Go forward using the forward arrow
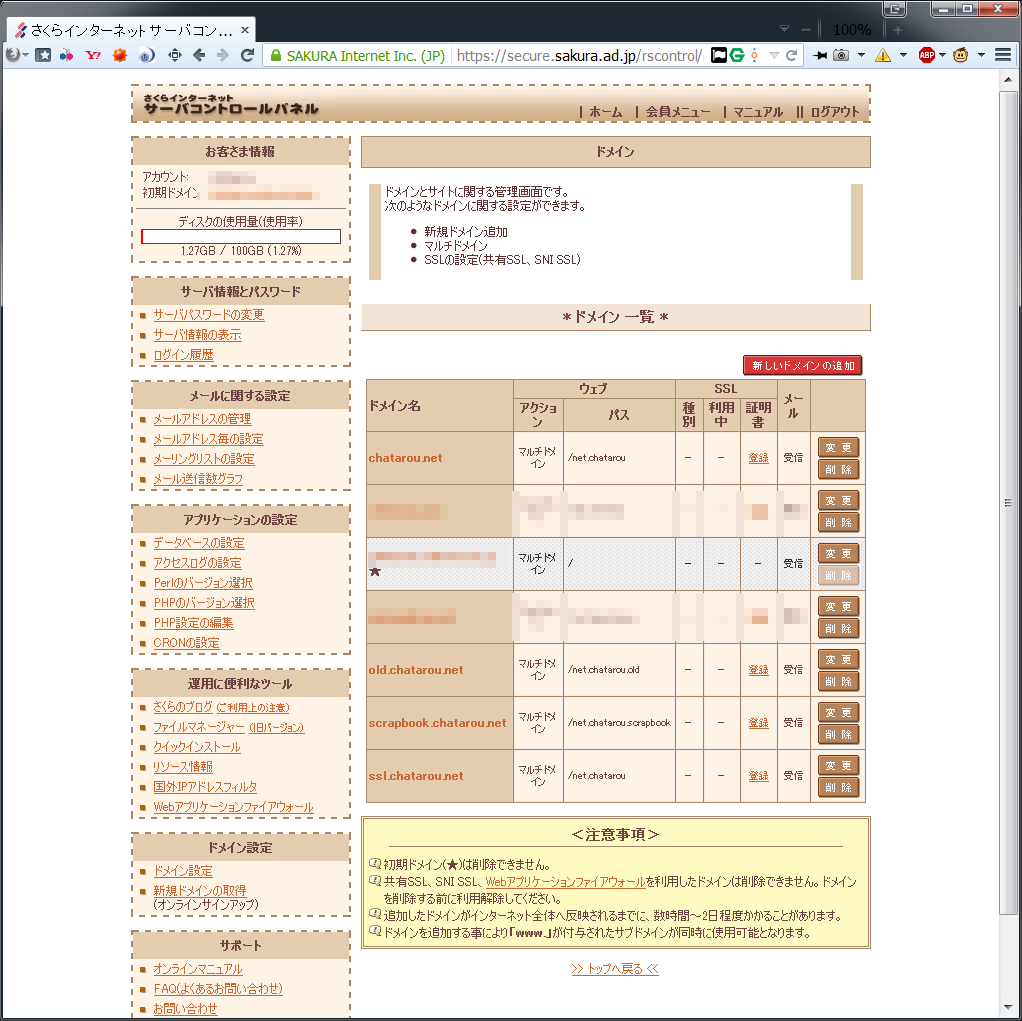 point(223,55)
